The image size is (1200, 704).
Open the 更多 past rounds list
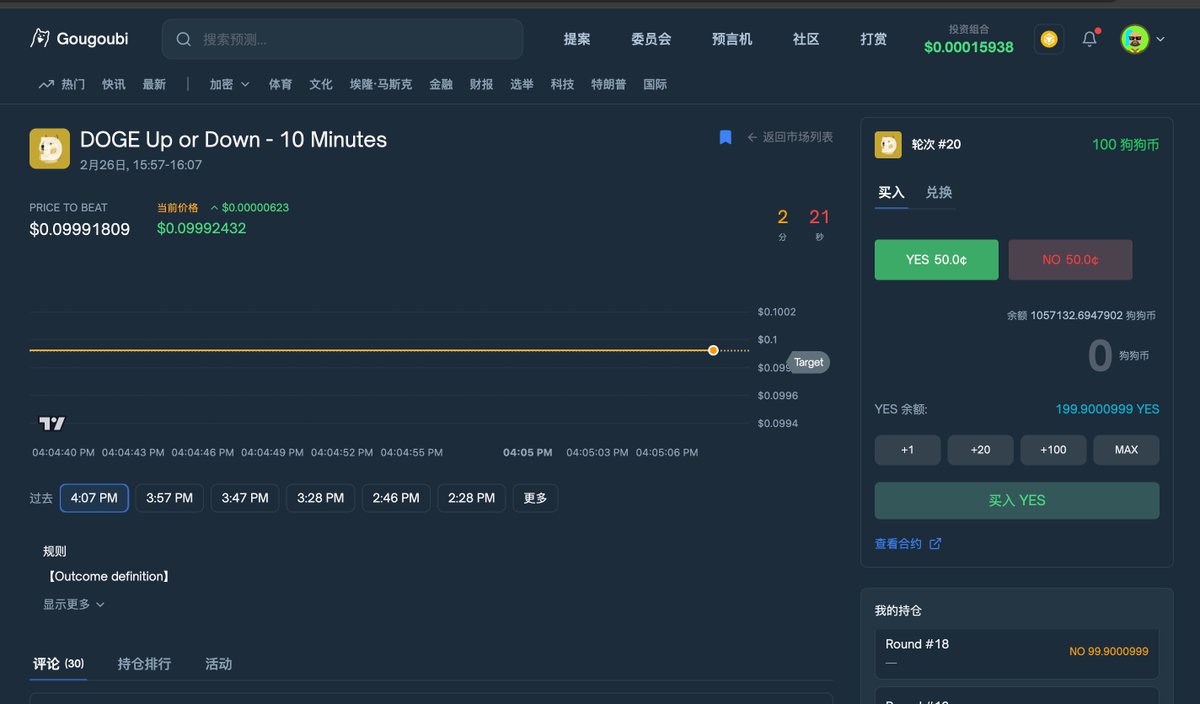pos(535,498)
